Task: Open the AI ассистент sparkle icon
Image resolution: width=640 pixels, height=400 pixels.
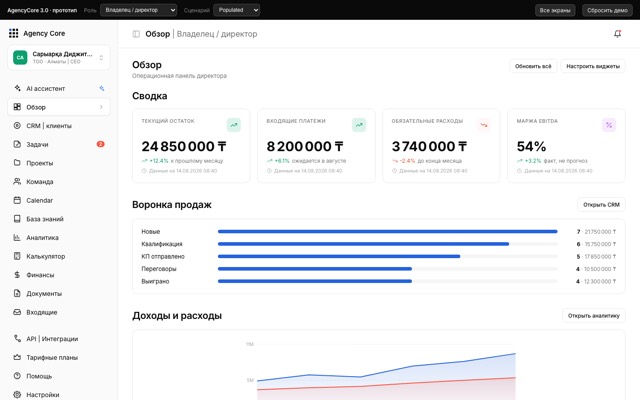Action: (17, 88)
